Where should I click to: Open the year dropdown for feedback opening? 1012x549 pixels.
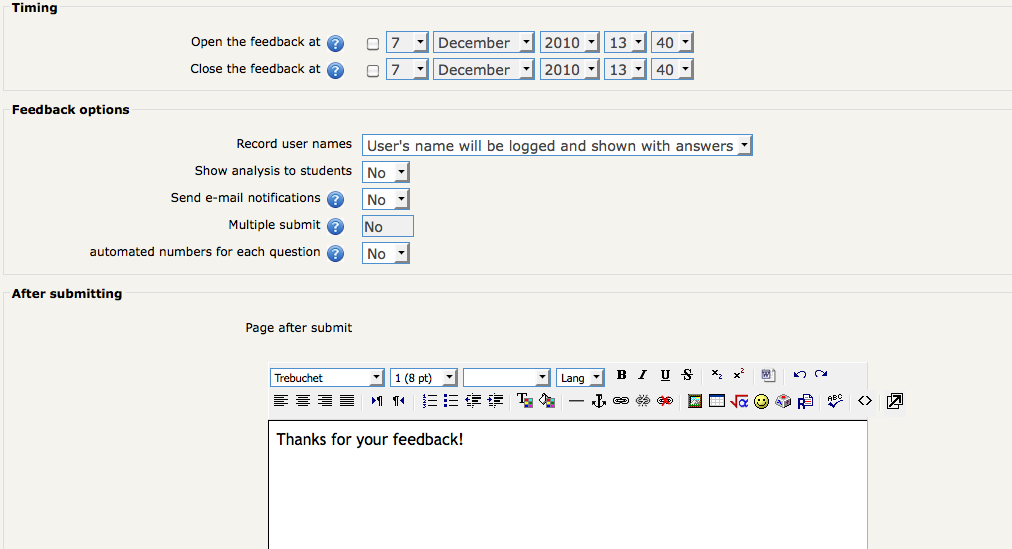pos(569,43)
